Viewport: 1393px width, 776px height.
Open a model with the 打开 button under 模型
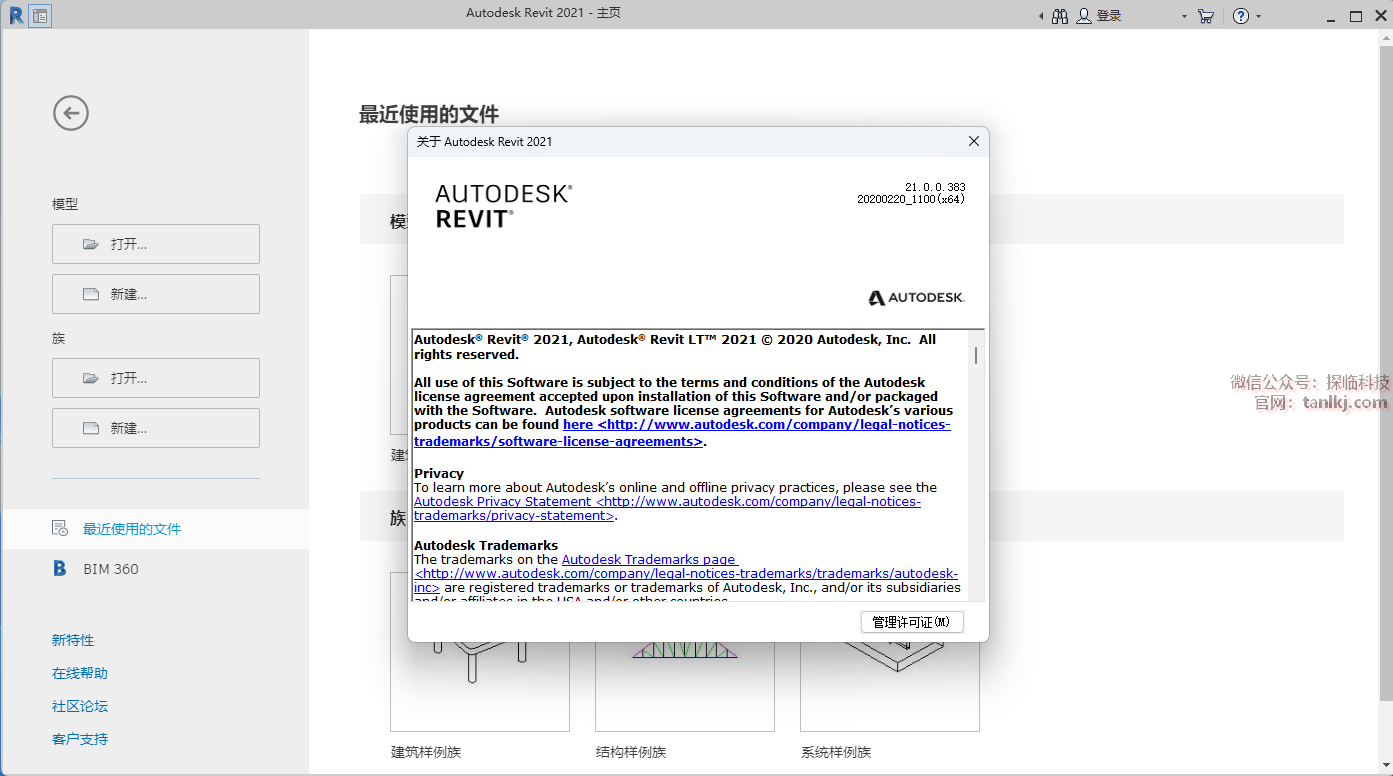[156, 244]
